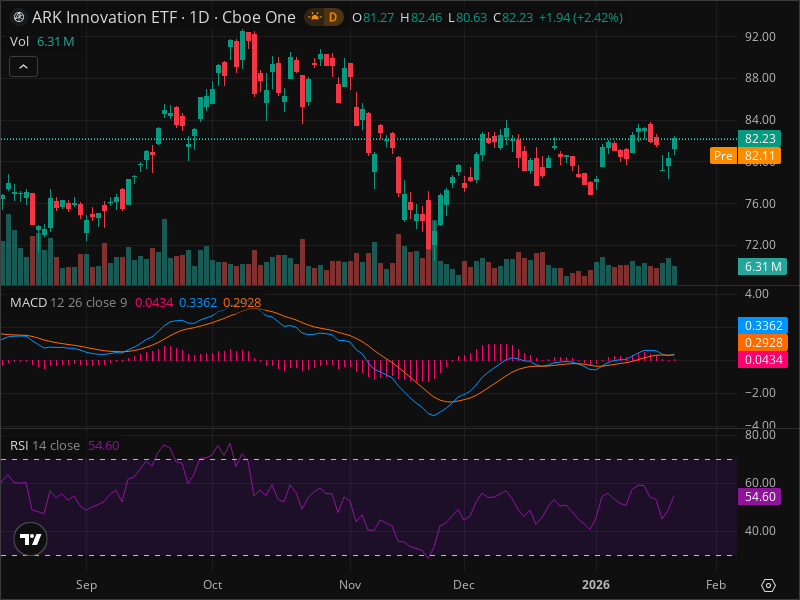
Task: Click the 84.00 price scale label
Action: coord(760,119)
